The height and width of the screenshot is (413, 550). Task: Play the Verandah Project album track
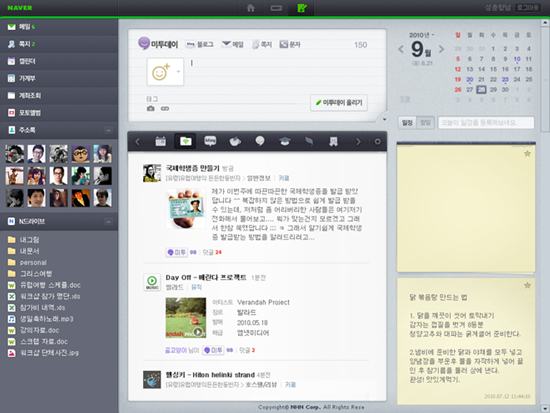click(198, 332)
